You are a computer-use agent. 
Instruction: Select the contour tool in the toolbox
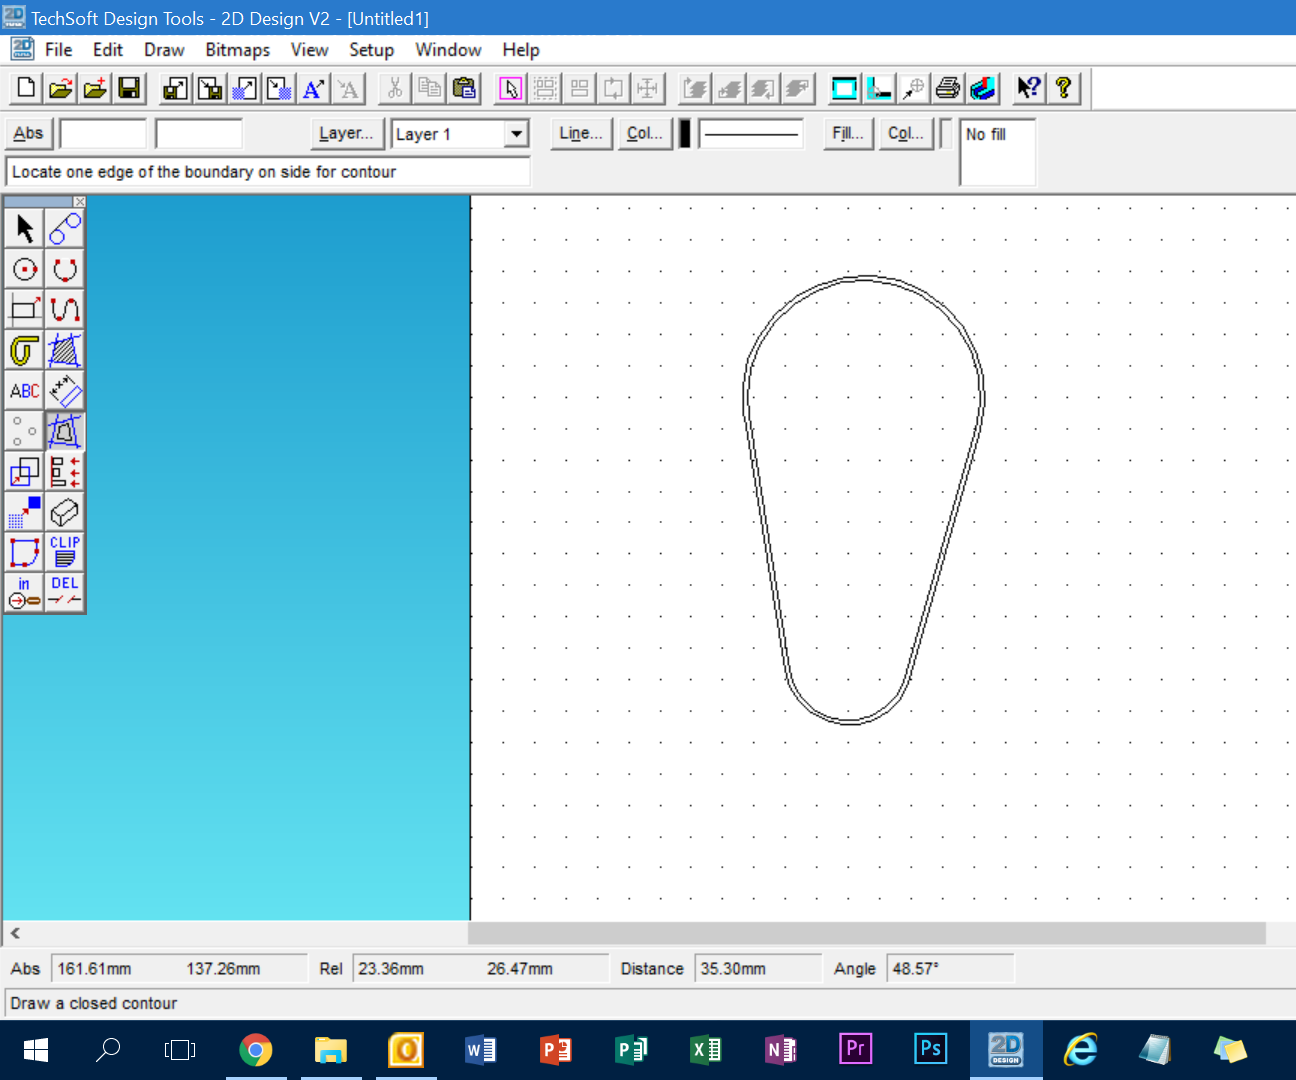[x=64, y=430]
